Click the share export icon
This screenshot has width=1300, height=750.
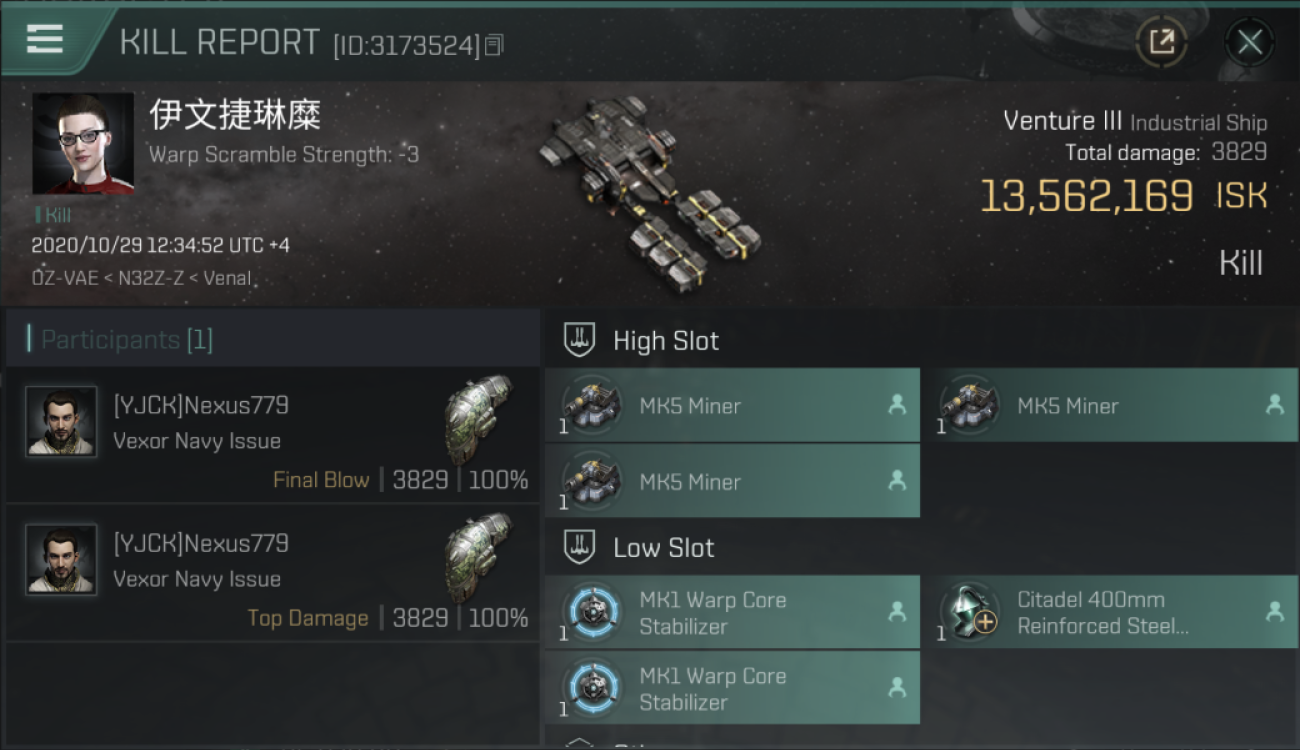coord(1161,42)
